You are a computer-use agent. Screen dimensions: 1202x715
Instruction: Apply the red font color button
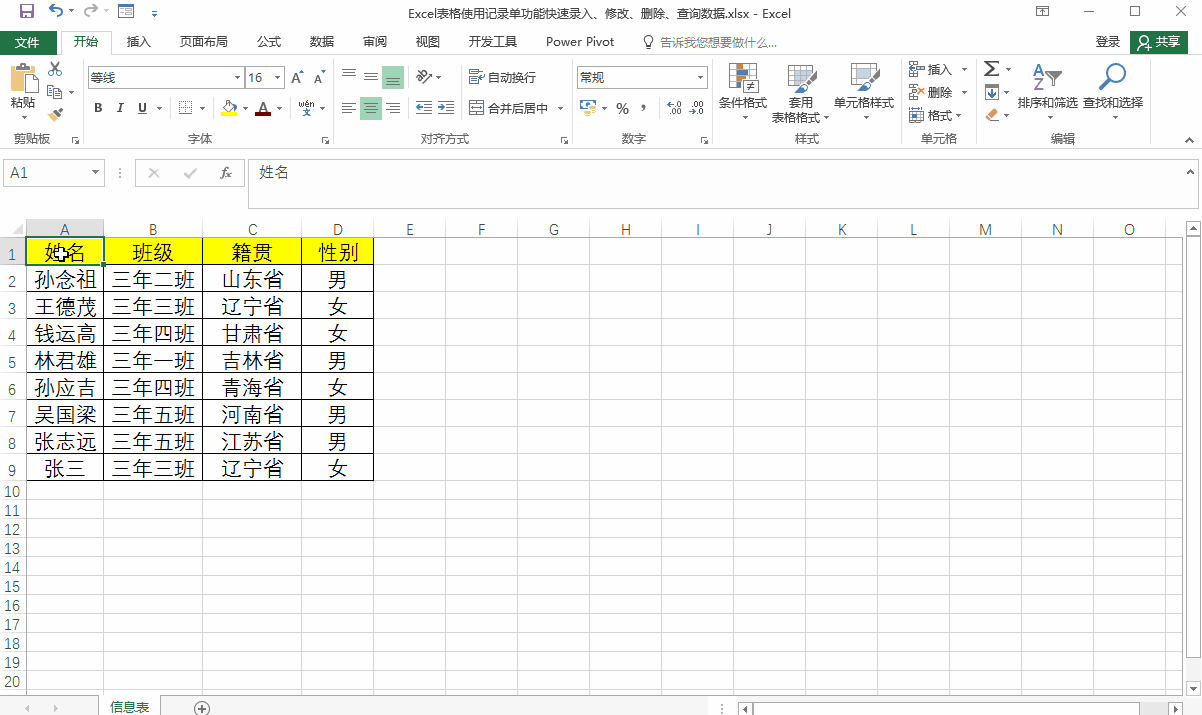263,108
